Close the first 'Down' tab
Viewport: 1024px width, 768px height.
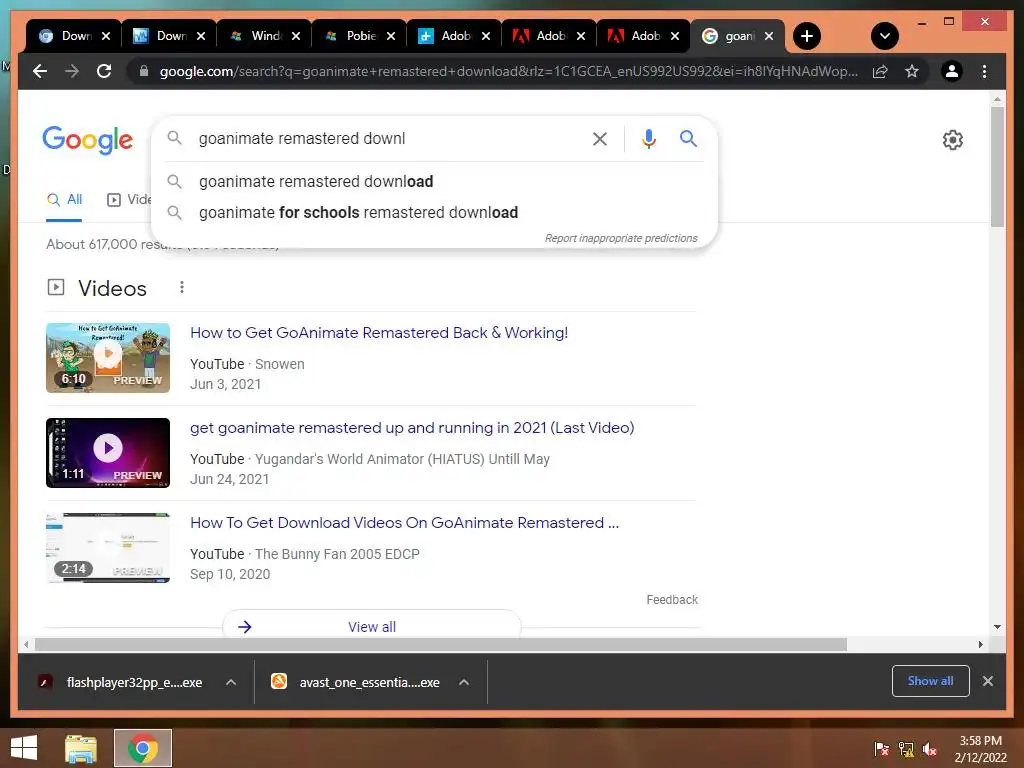(106, 36)
